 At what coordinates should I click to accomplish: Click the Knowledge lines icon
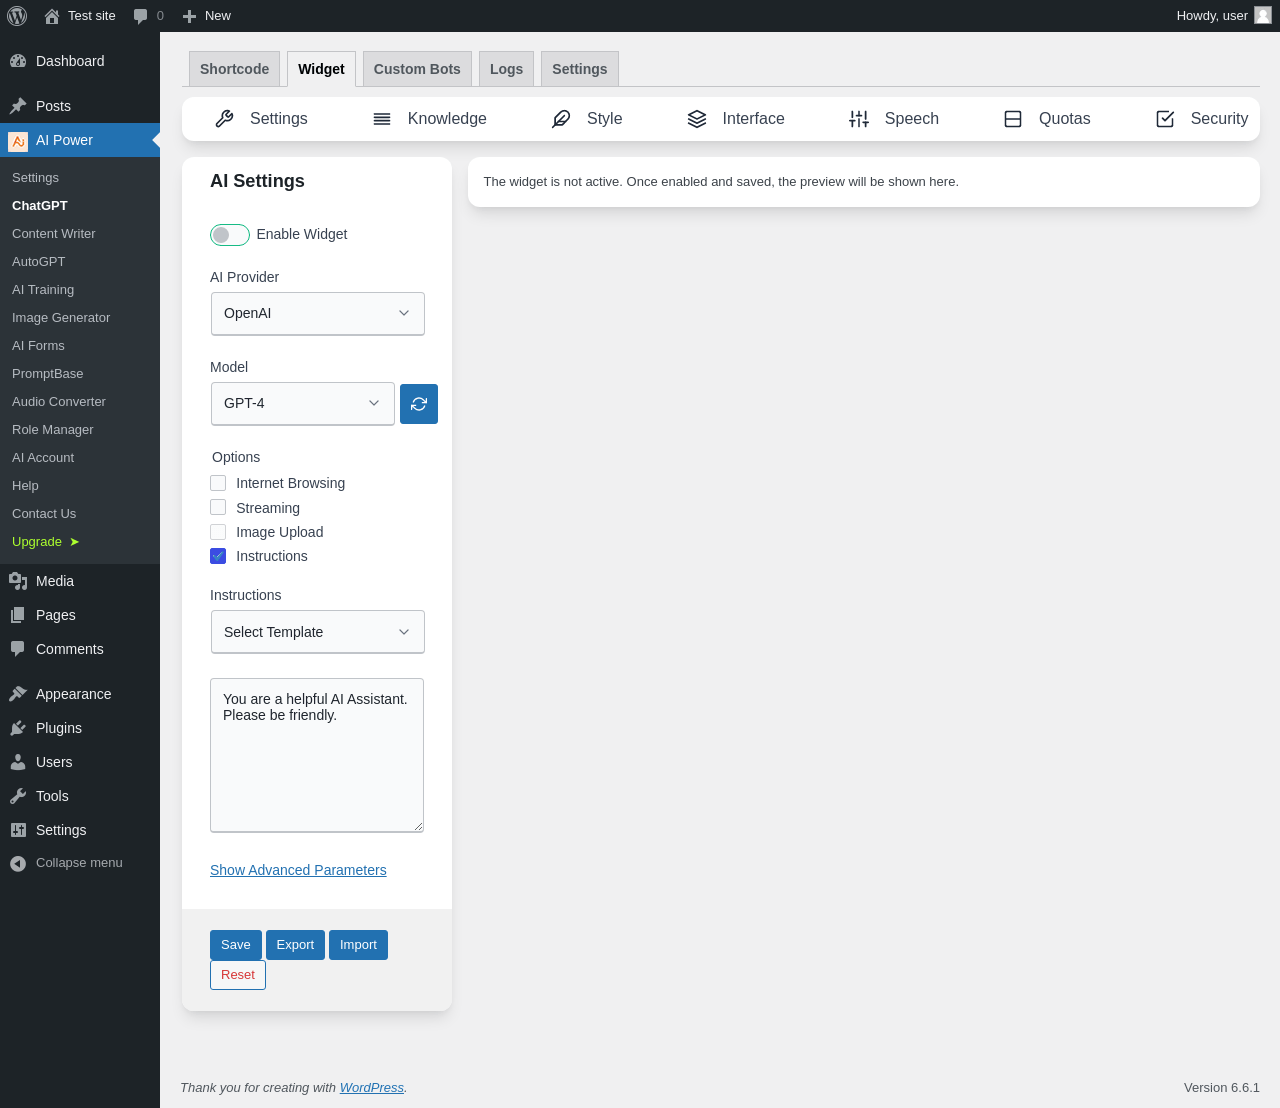(x=382, y=119)
